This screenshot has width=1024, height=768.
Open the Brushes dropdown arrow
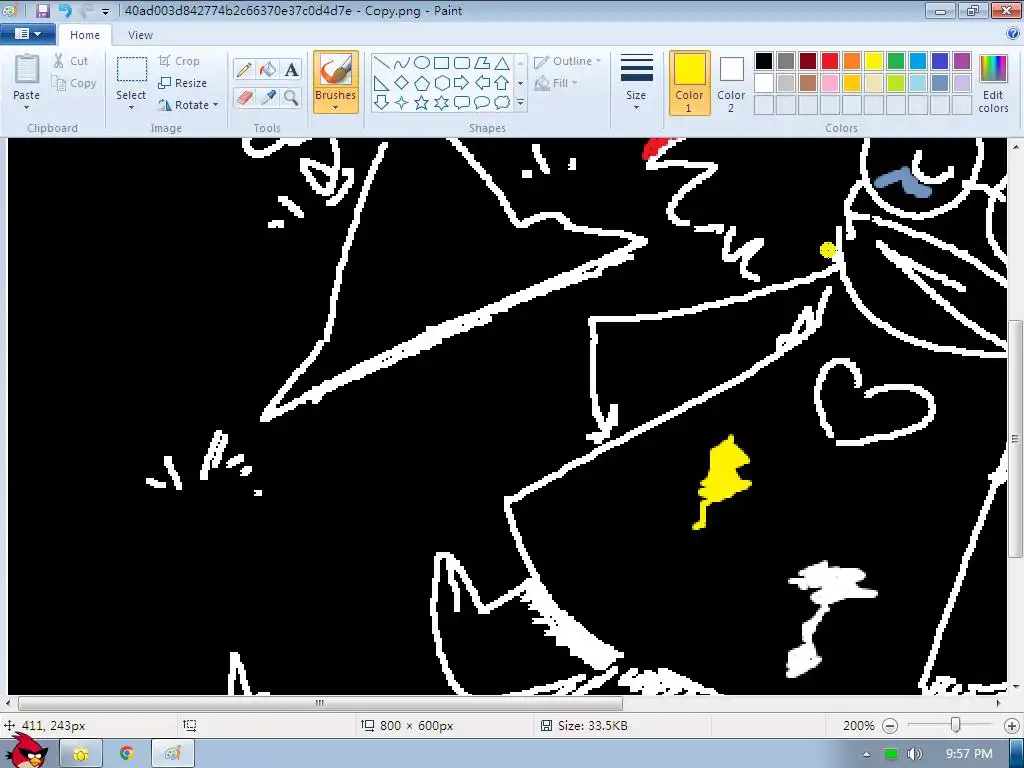336,108
